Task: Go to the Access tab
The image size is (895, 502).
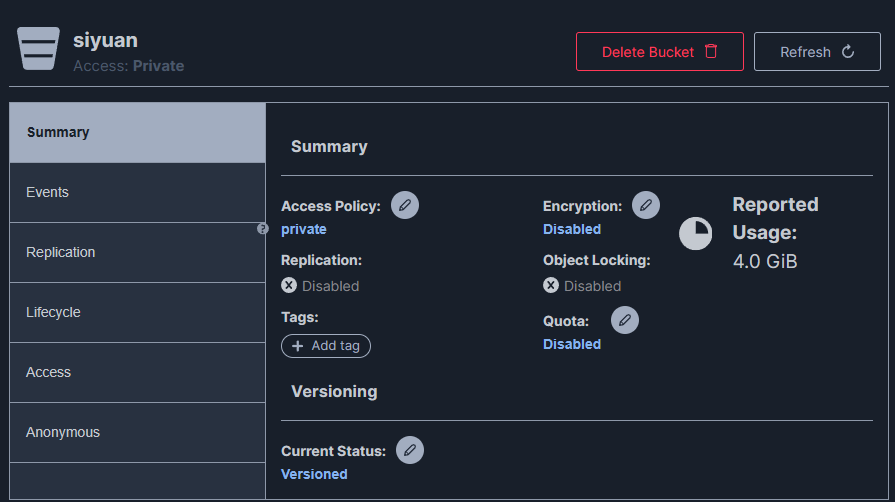Action: click(137, 372)
